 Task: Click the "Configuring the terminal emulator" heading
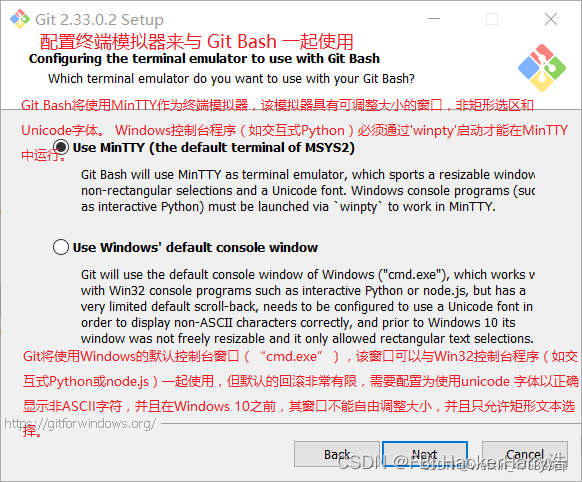(204, 59)
